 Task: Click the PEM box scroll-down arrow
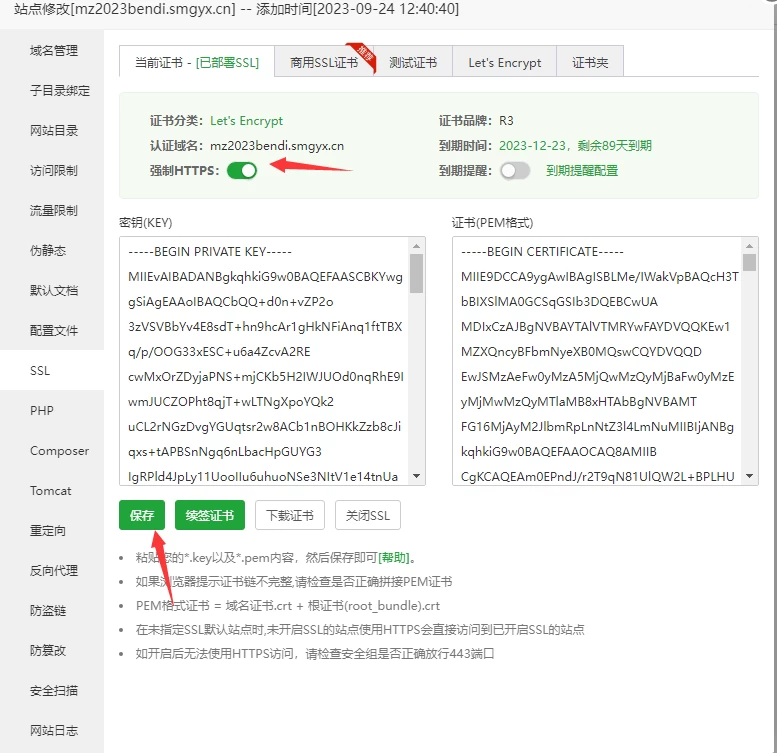point(749,476)
